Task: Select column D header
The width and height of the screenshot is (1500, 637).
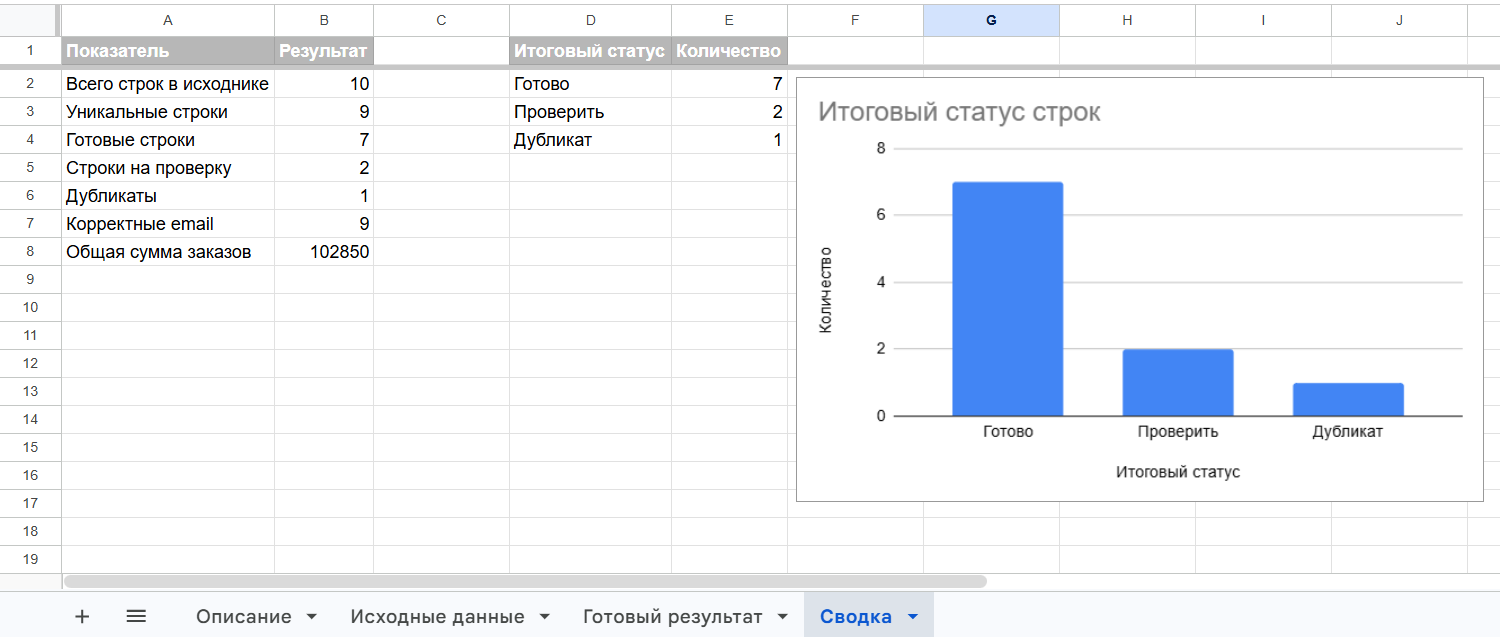Action: 590,20
